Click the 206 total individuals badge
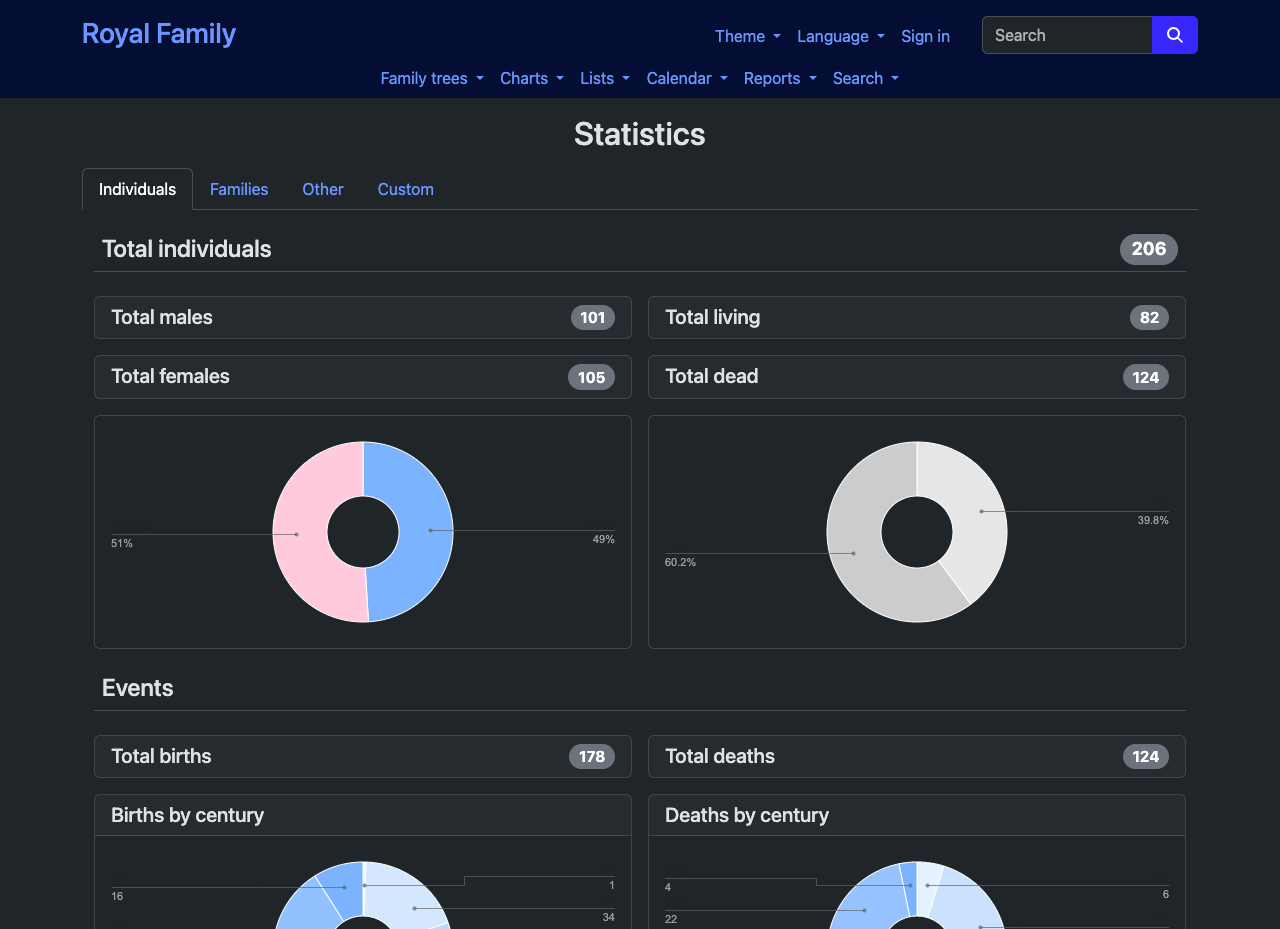 pyautogui.click(x=1149, y=249)
